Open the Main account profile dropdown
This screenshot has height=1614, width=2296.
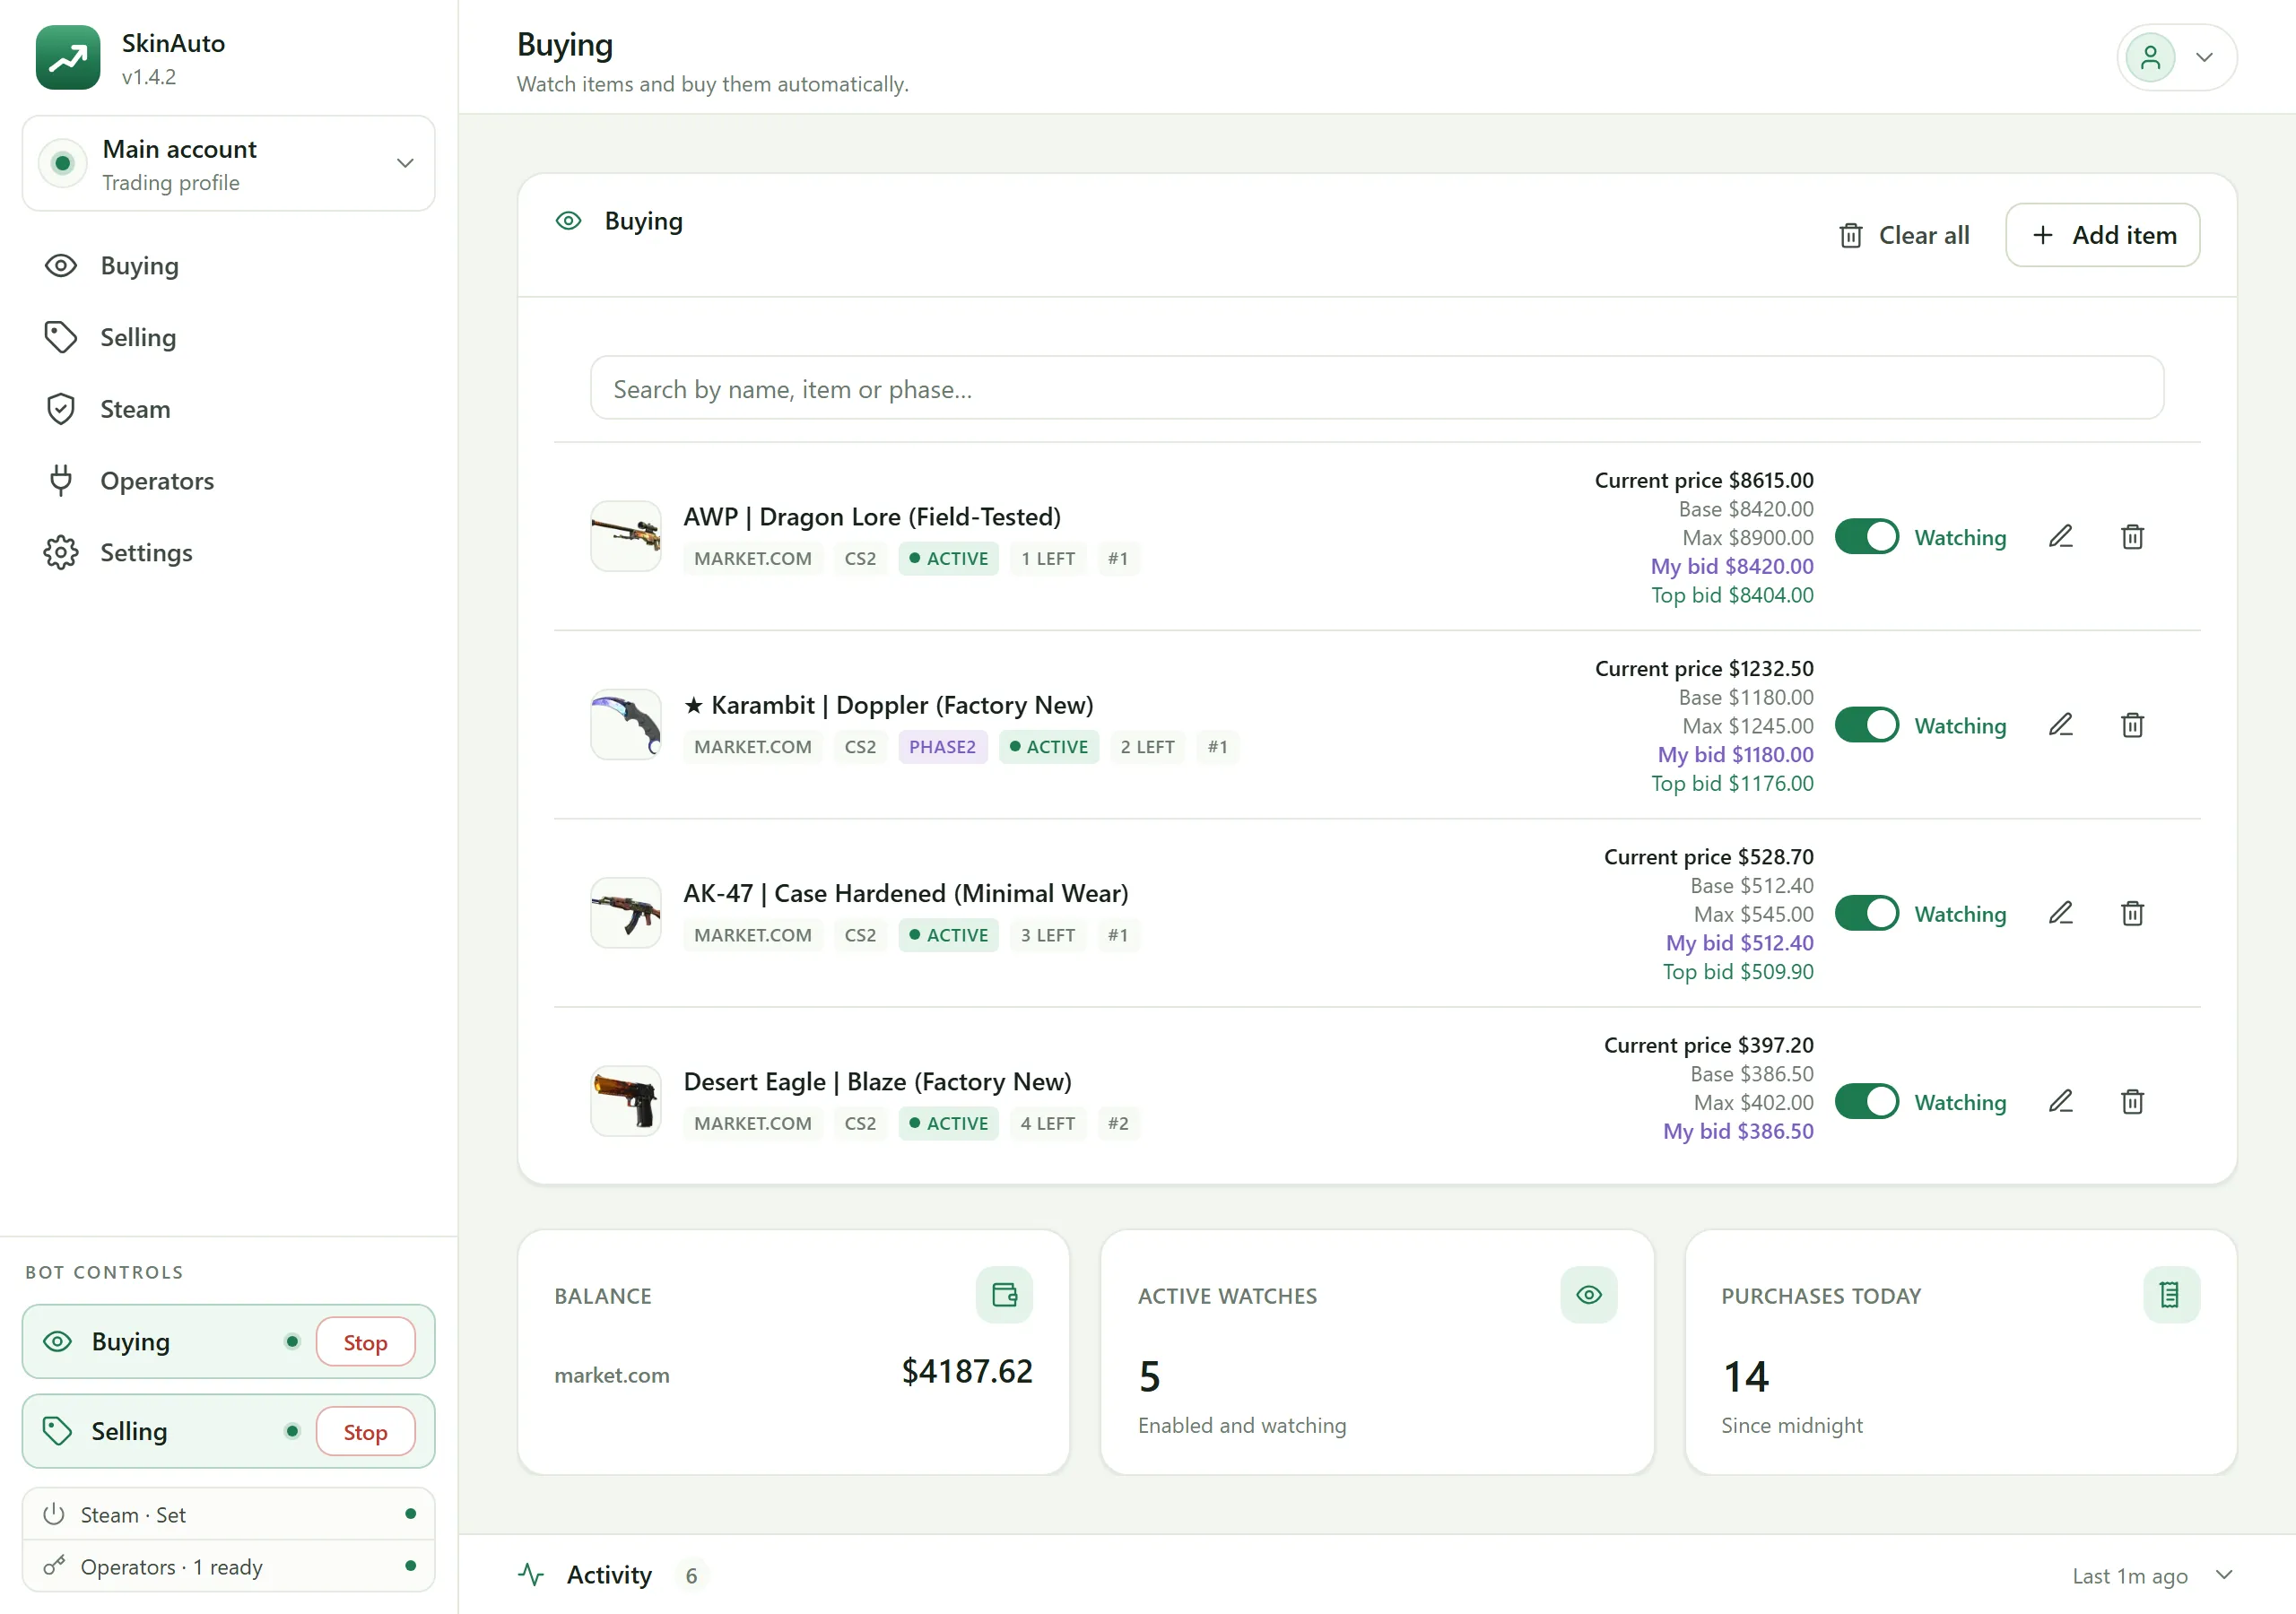(x=229, y=164)
